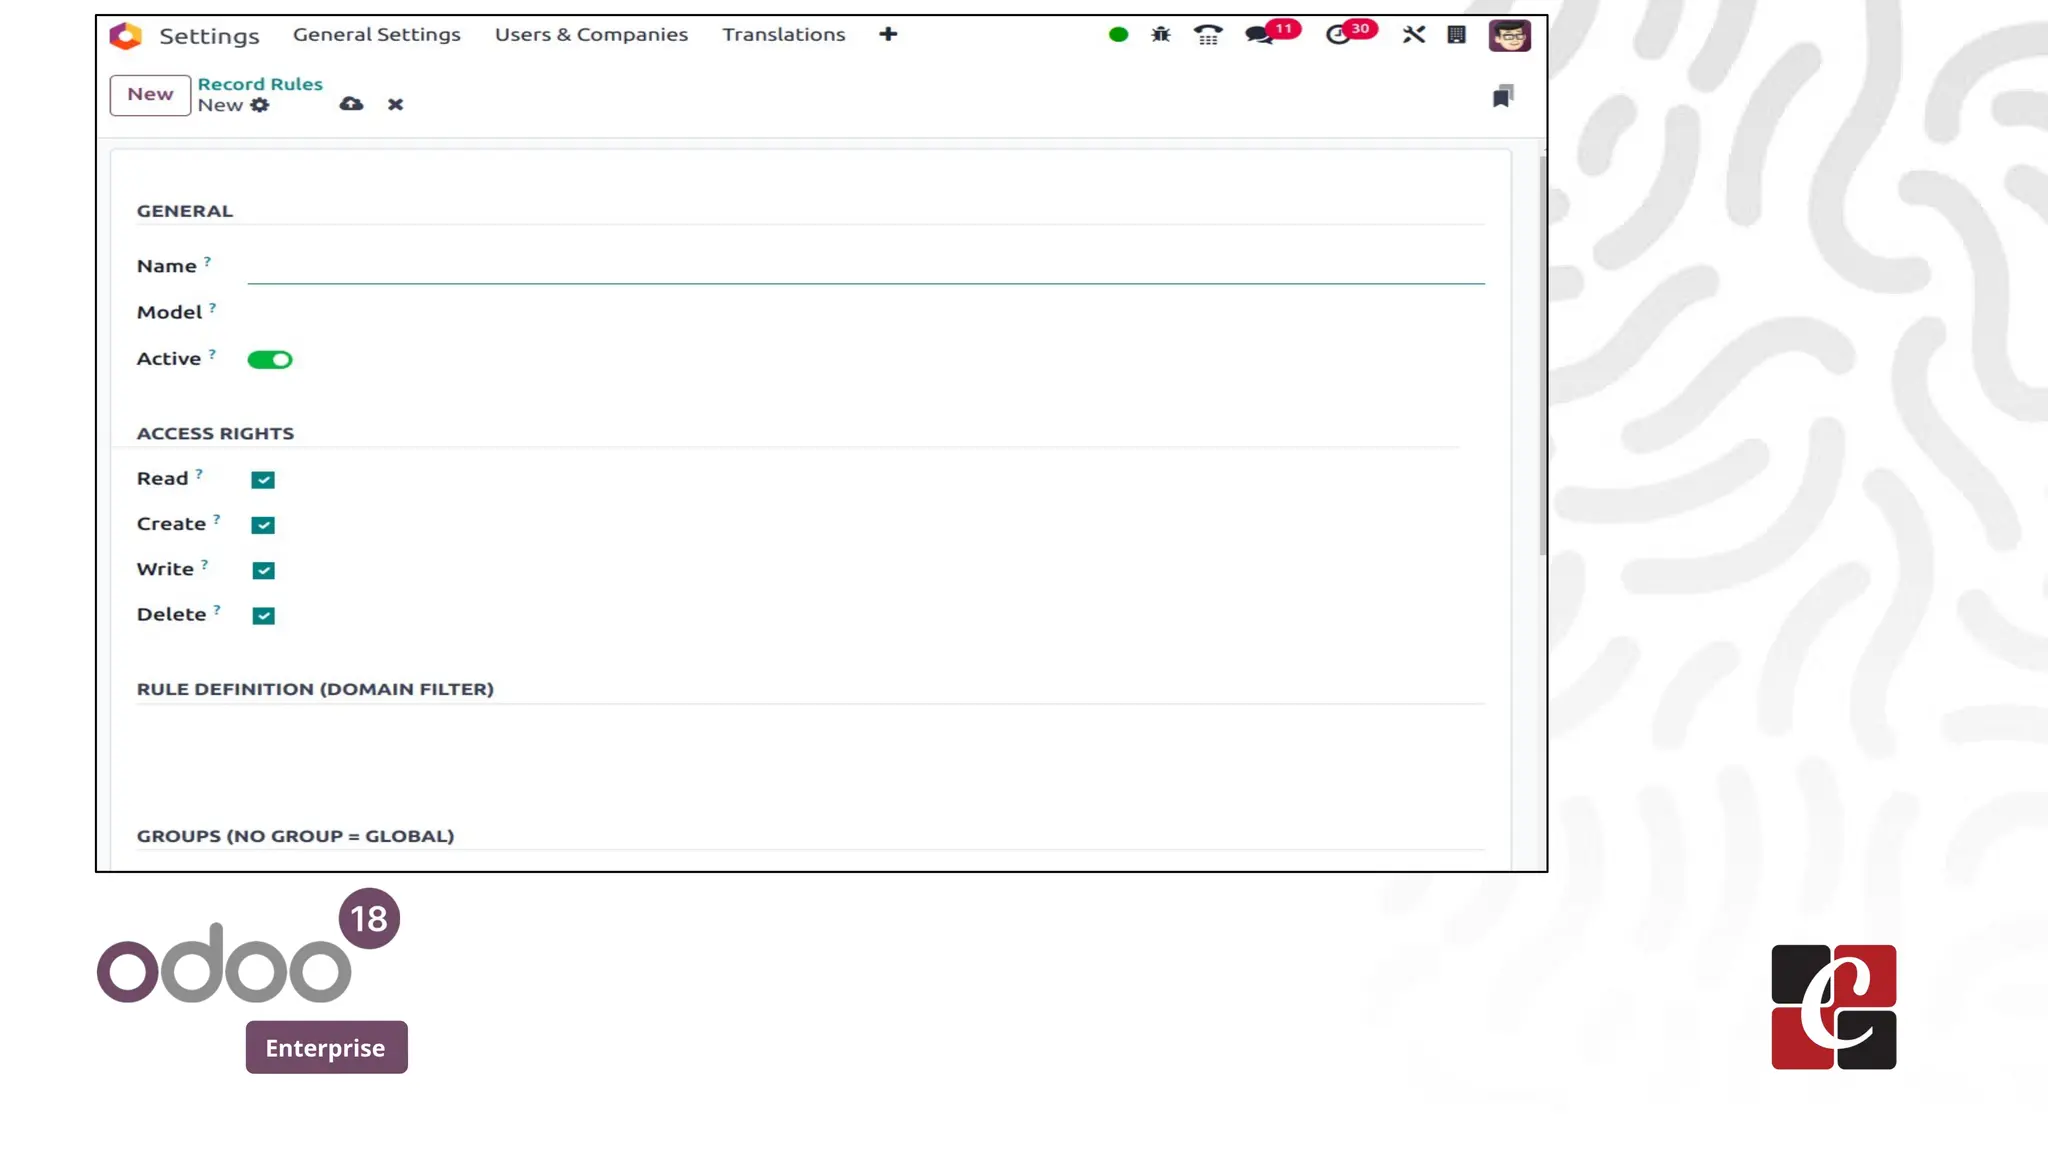Open the debug bug icon menu
Viewport: 2048px width, 1152px height.
coord(1160,35)
